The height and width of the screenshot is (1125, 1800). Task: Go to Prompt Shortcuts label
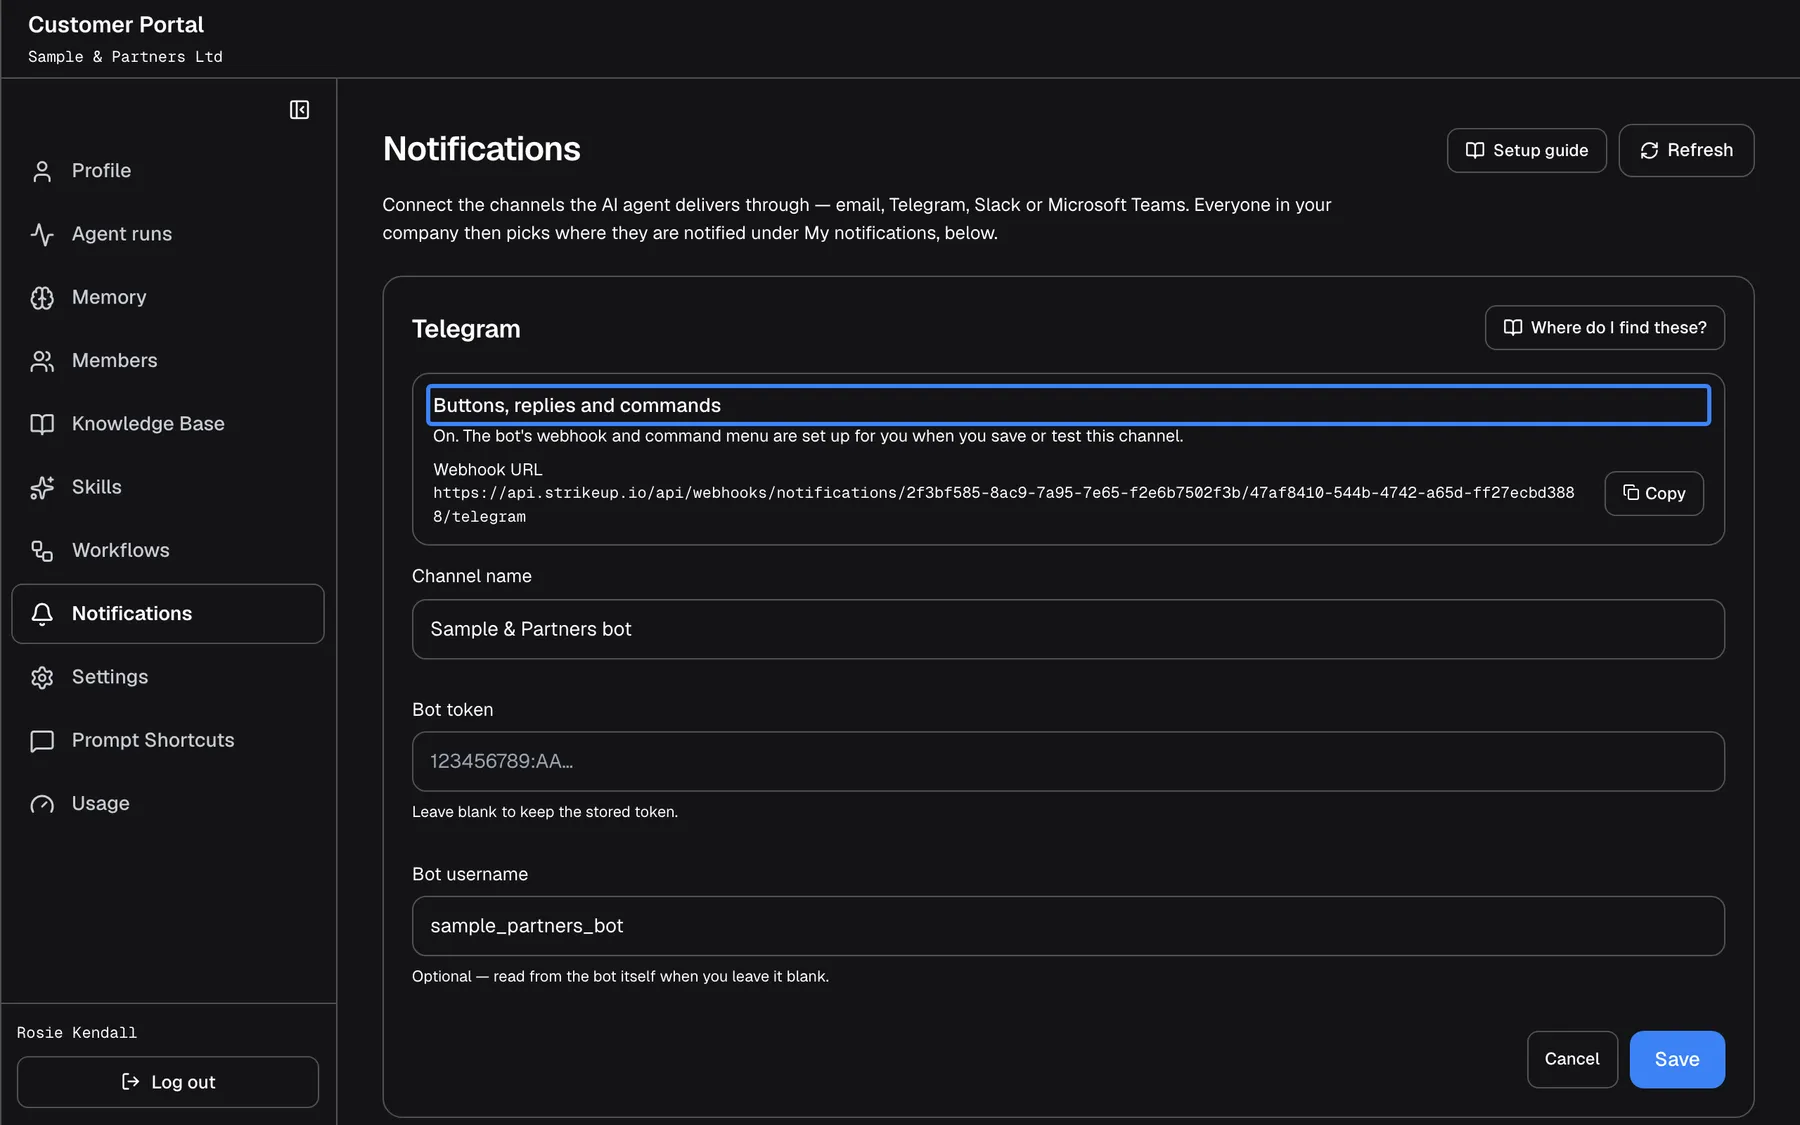coord(153,741)
